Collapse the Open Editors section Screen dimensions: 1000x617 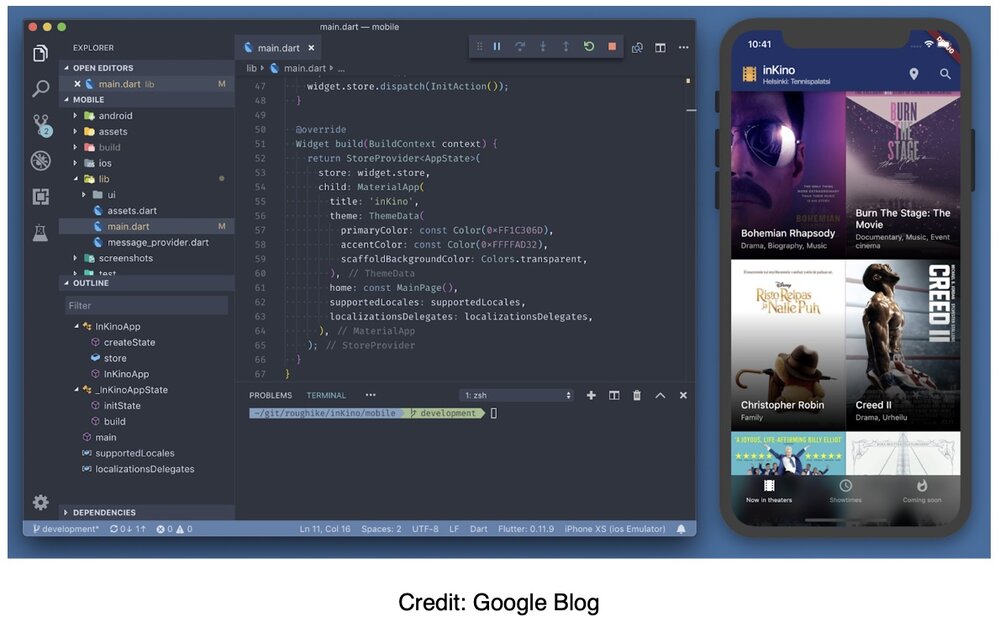66,68
